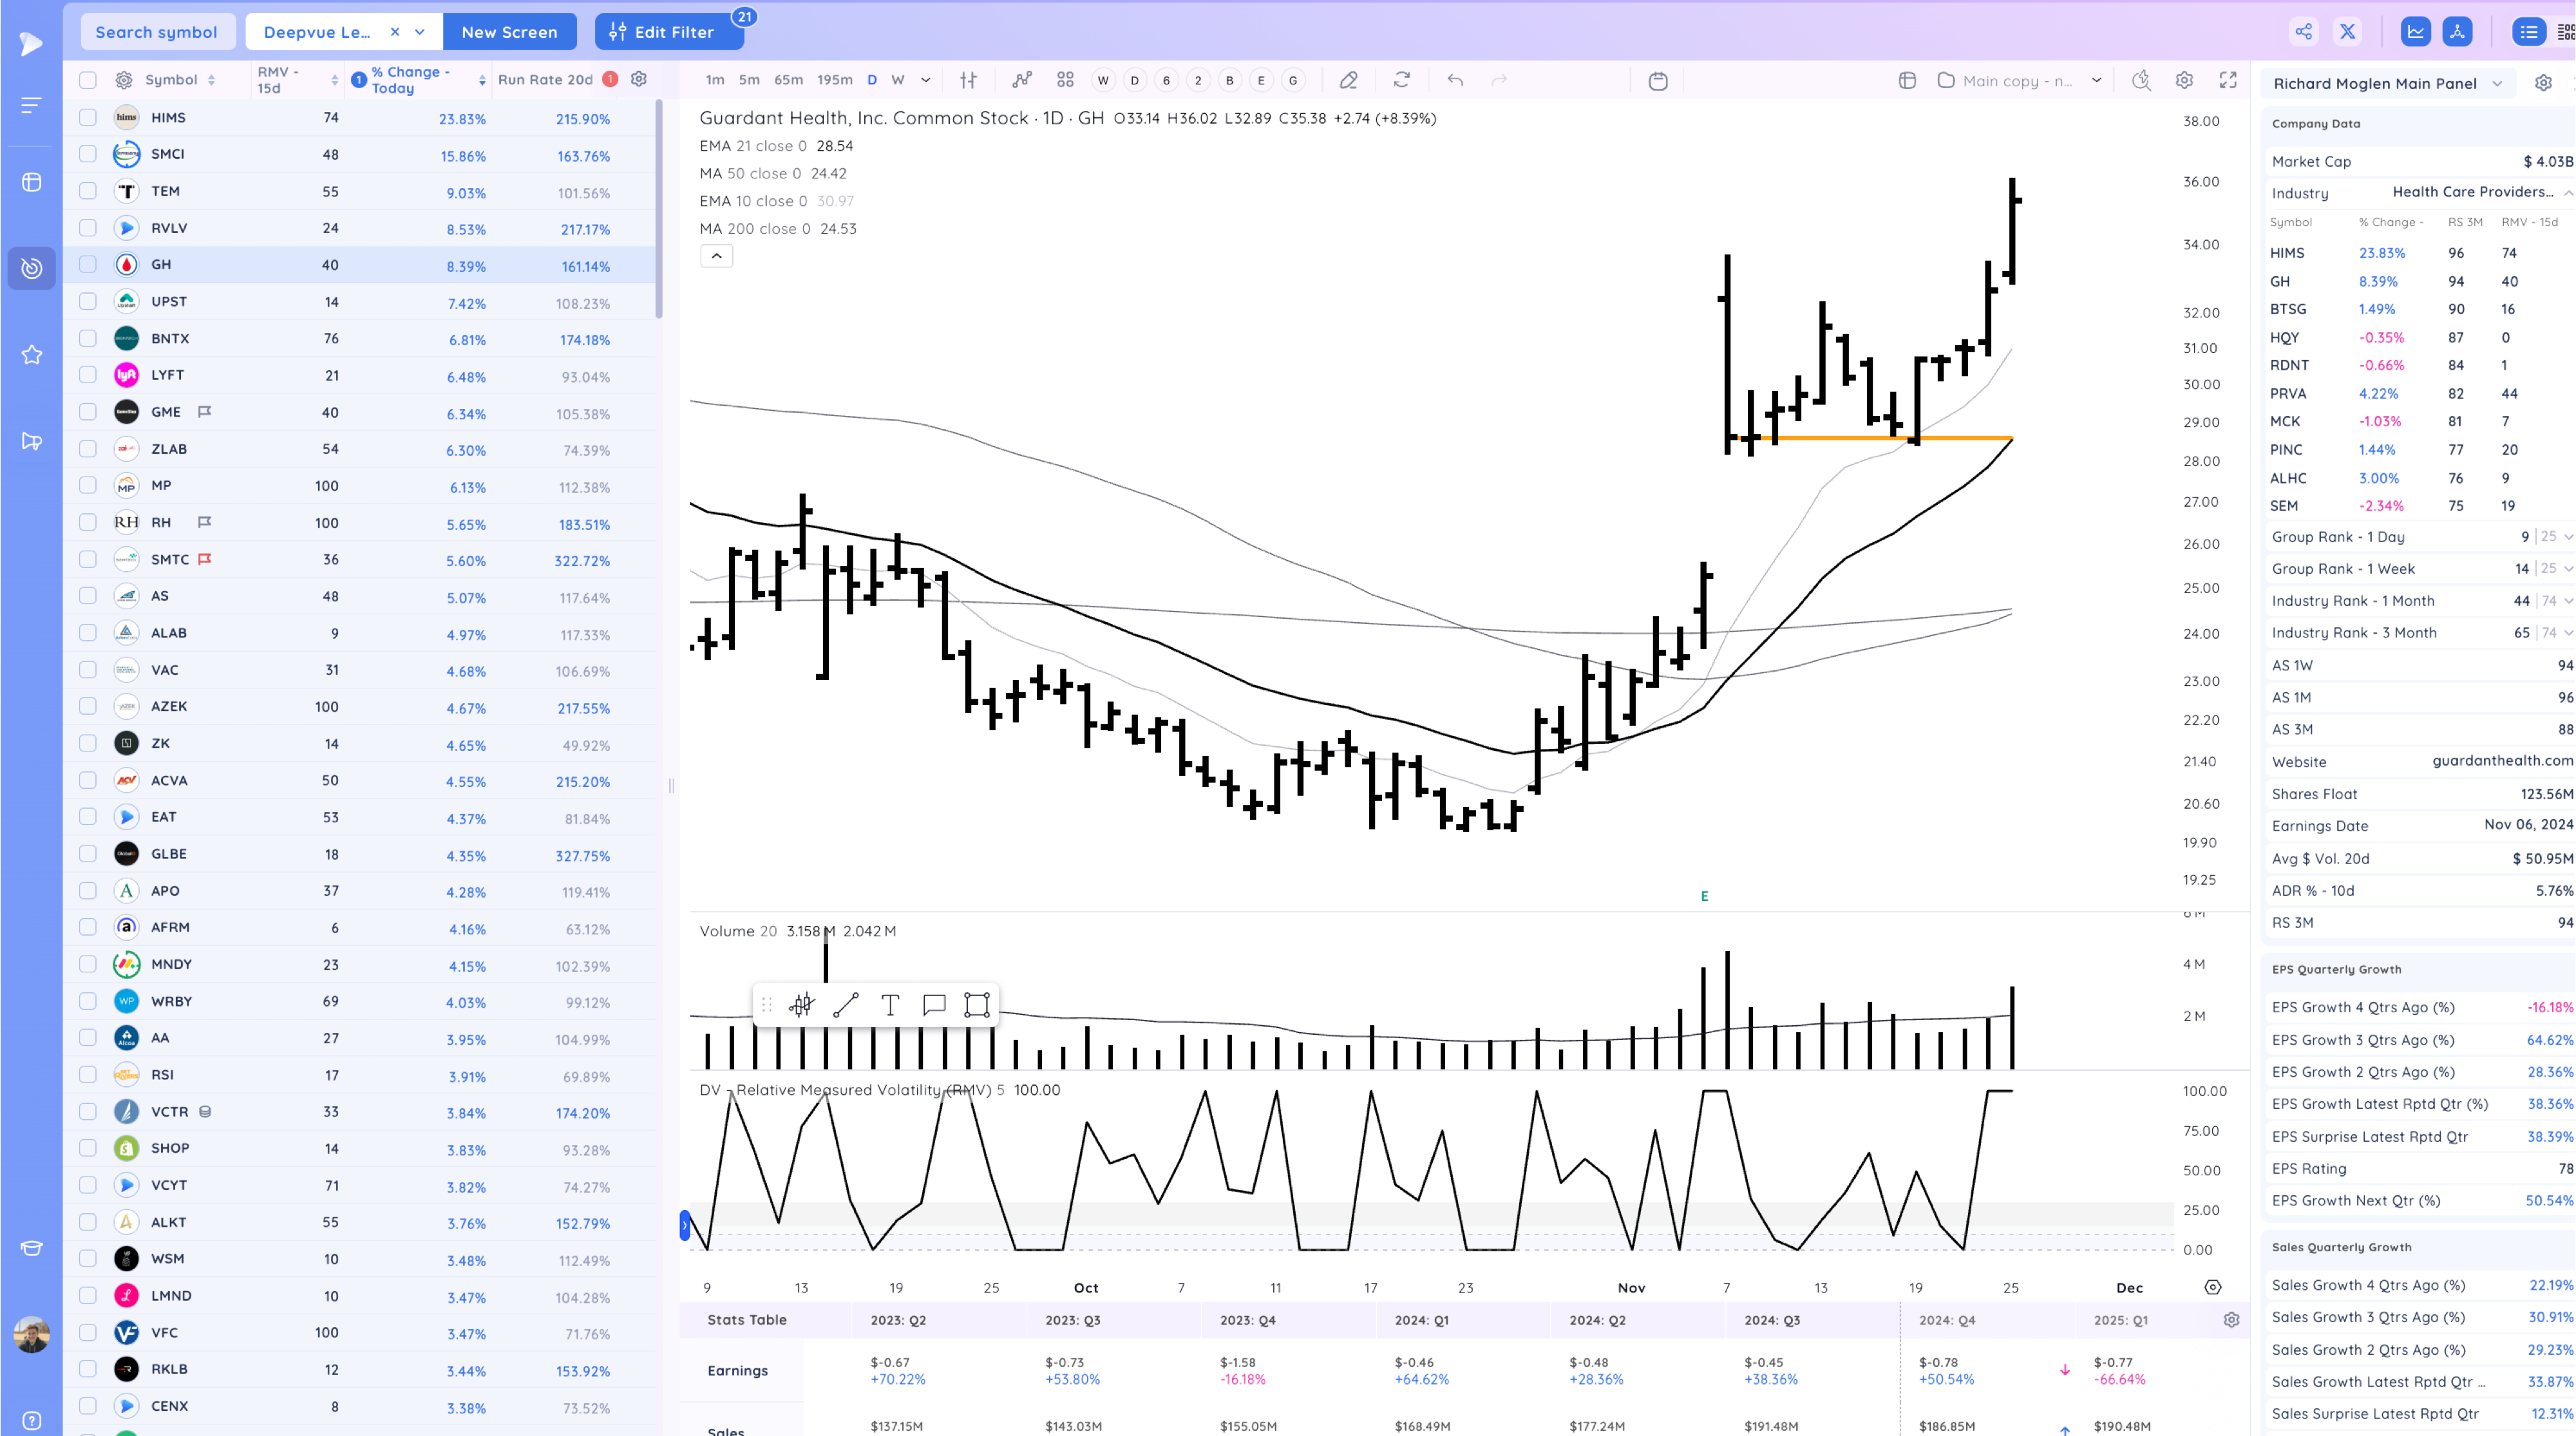Open the chart layout grid icon
The width and height of the screenshot is (2576, 1436).
coord(1065,80)
